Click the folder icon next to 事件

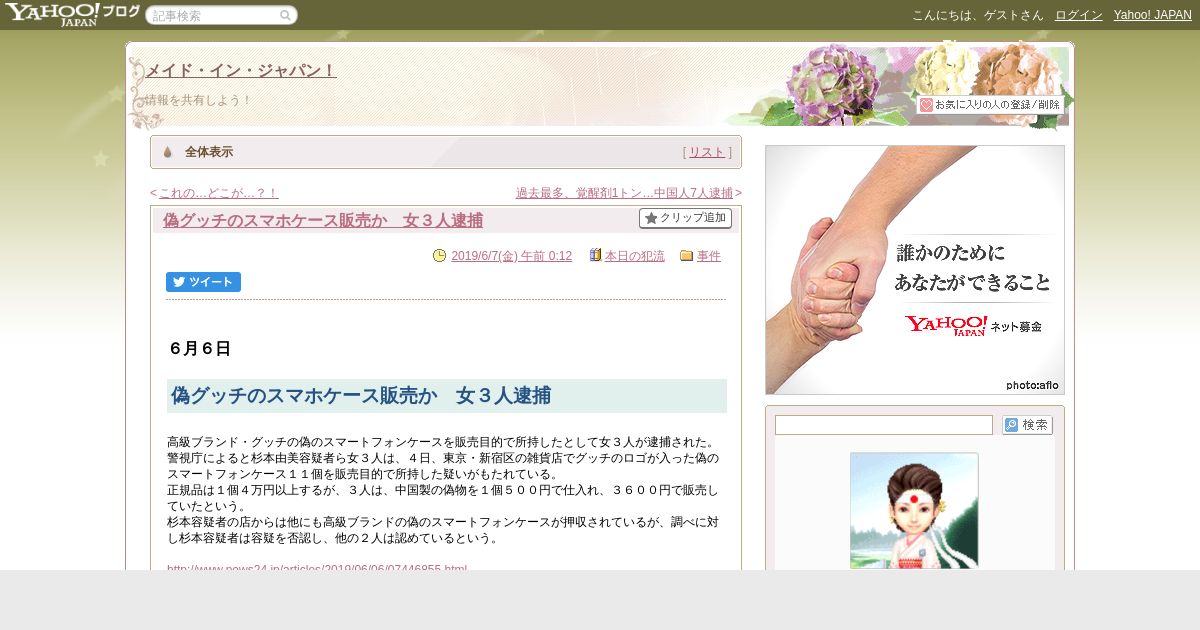coord(686,256)
